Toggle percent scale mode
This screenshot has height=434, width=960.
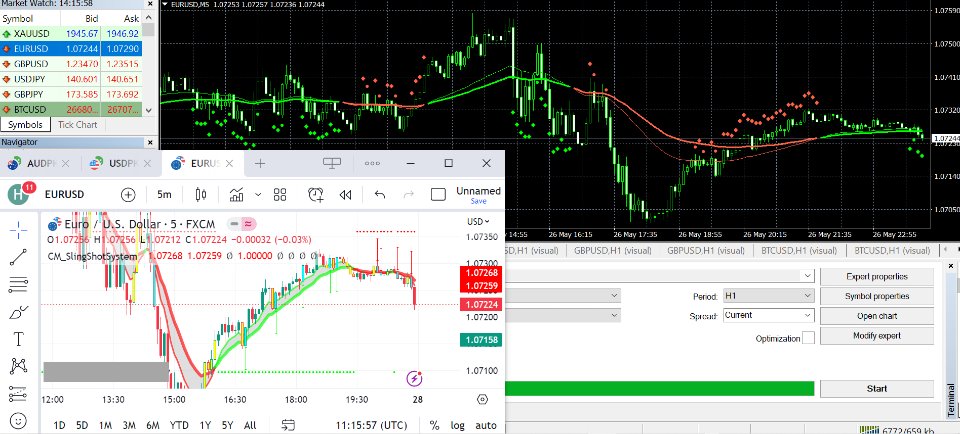tap(435, 425)
